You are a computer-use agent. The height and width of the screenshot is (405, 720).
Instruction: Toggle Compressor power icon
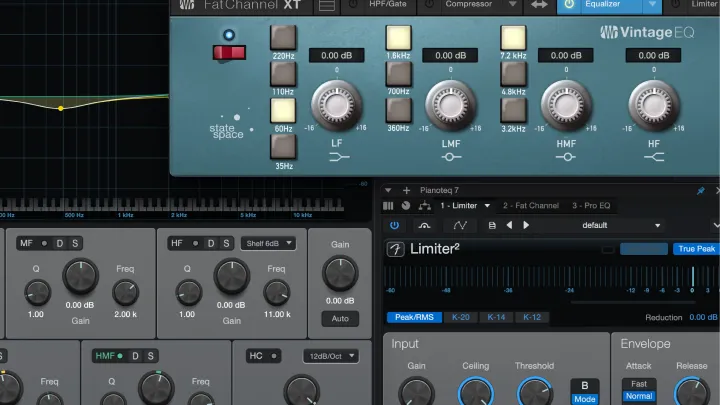pos(429,4)
